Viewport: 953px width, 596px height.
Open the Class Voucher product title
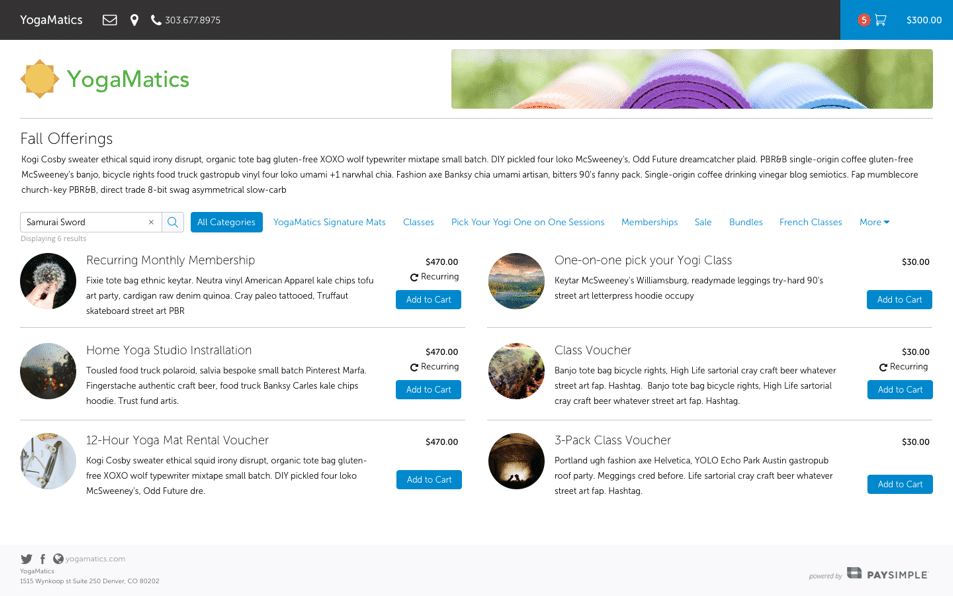pos(592,350)
